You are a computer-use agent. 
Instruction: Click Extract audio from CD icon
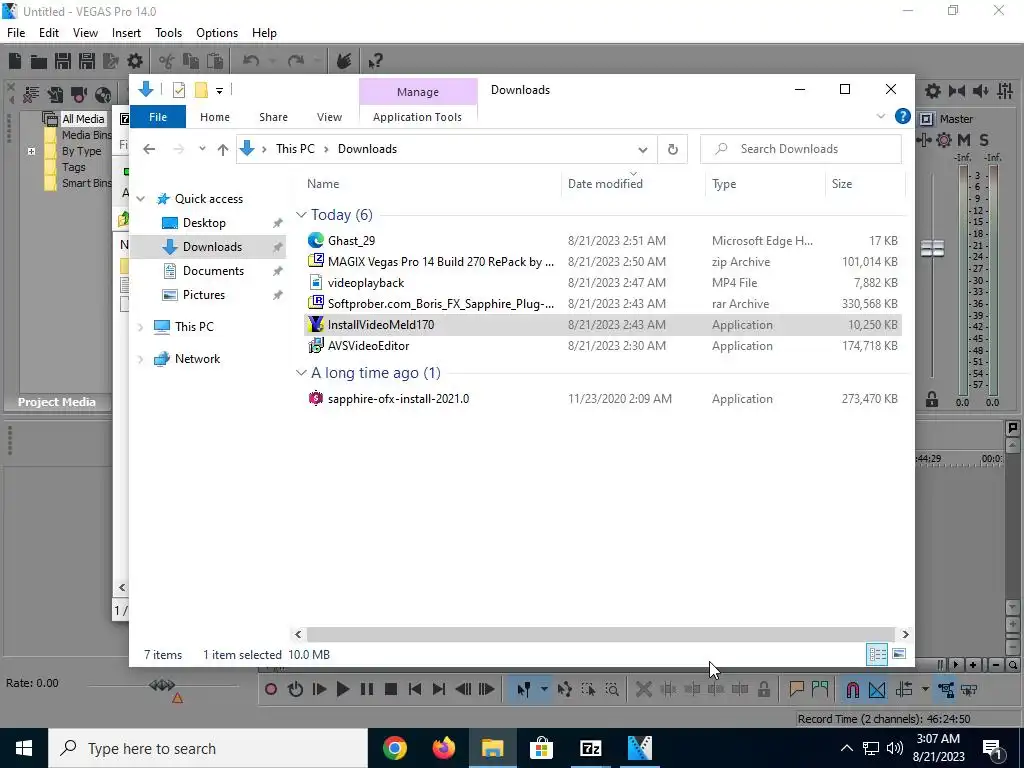coord(103,95)
